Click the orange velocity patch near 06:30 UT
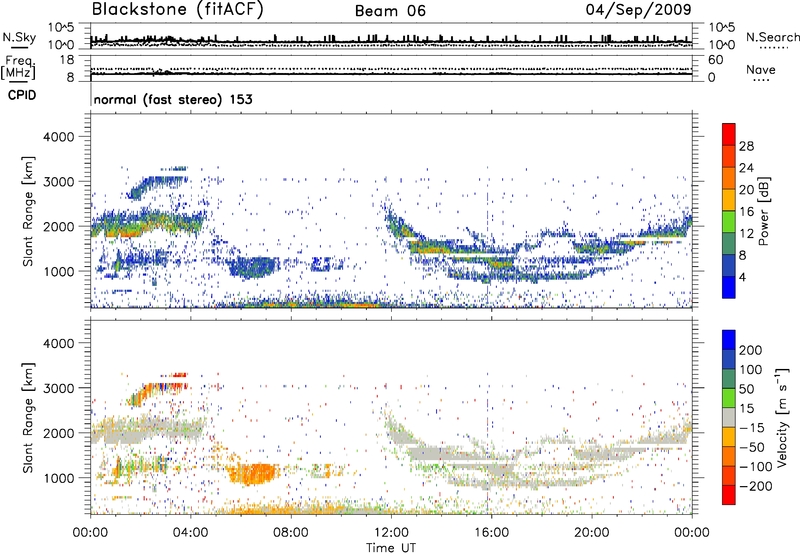The image size is (800, 554). (x=253, y=474)
